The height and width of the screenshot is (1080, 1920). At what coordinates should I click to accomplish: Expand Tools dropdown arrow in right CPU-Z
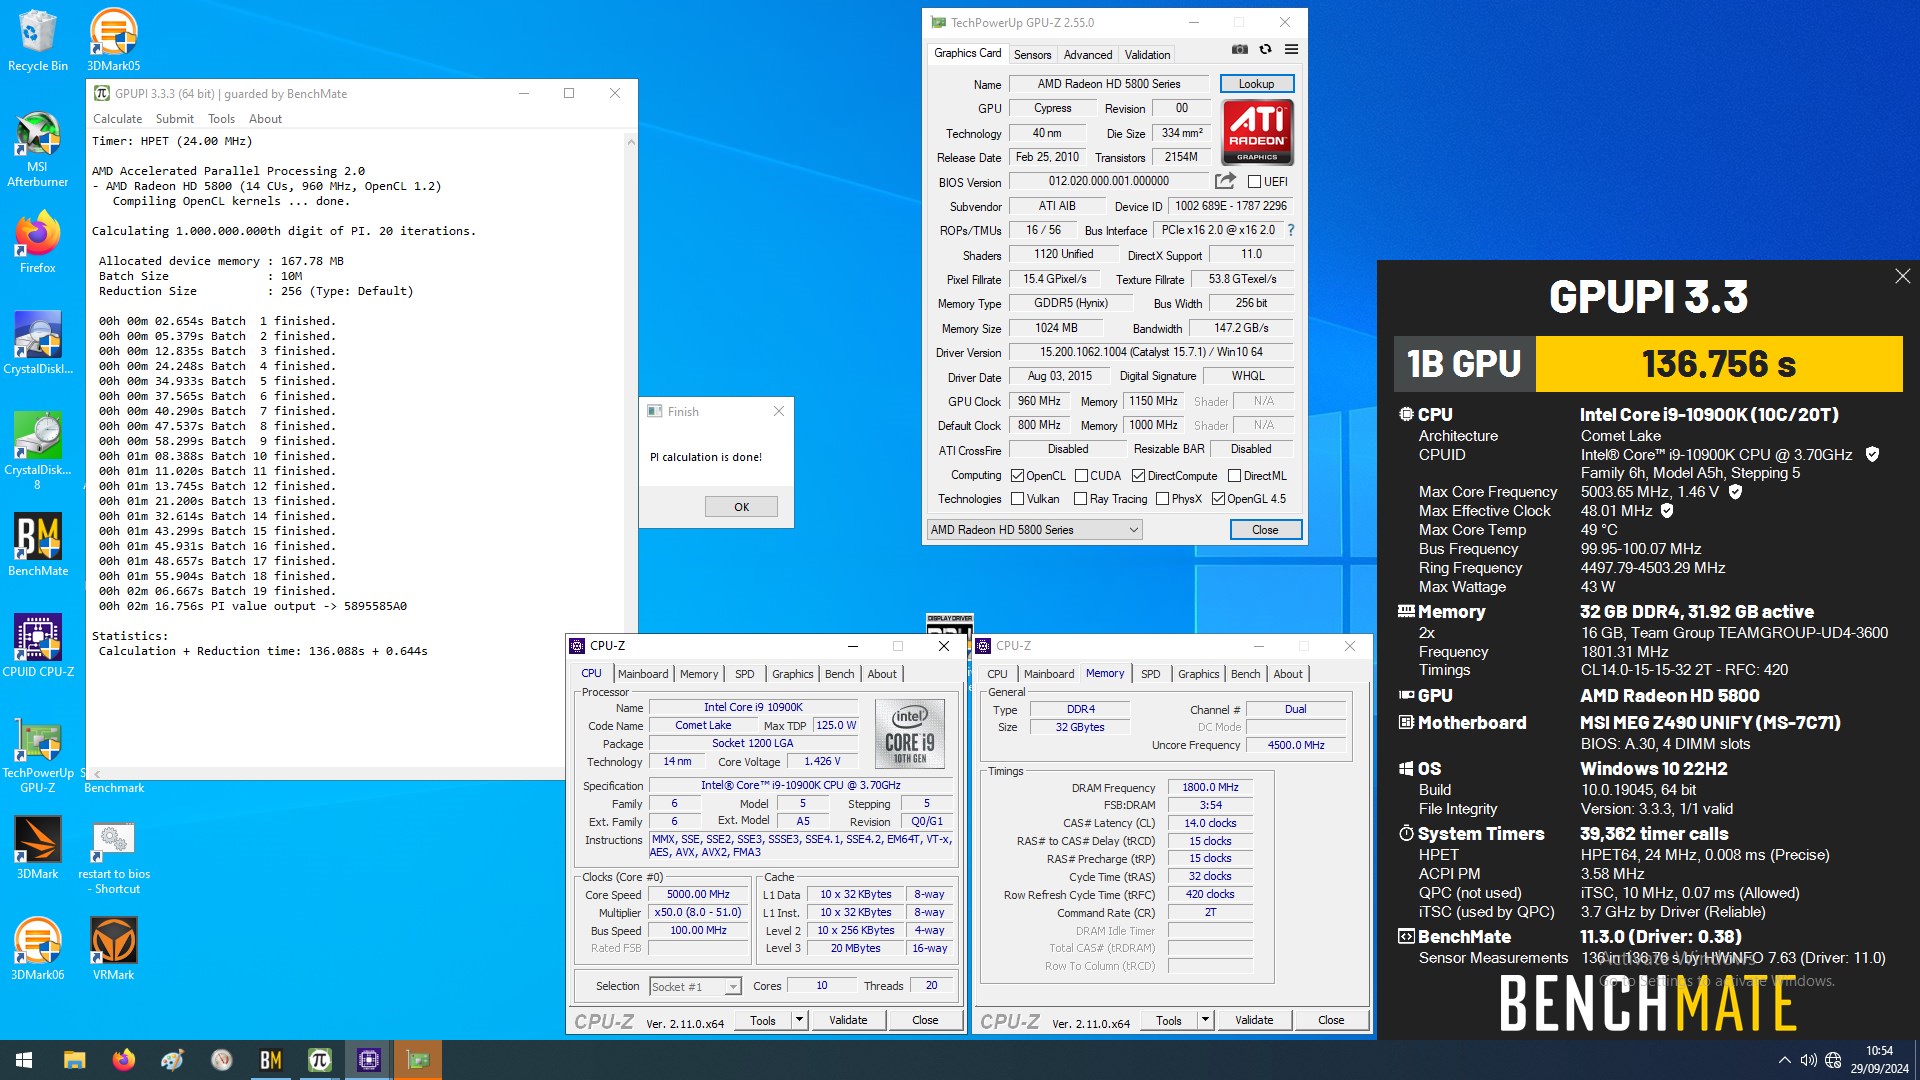pos(1205,1020)
